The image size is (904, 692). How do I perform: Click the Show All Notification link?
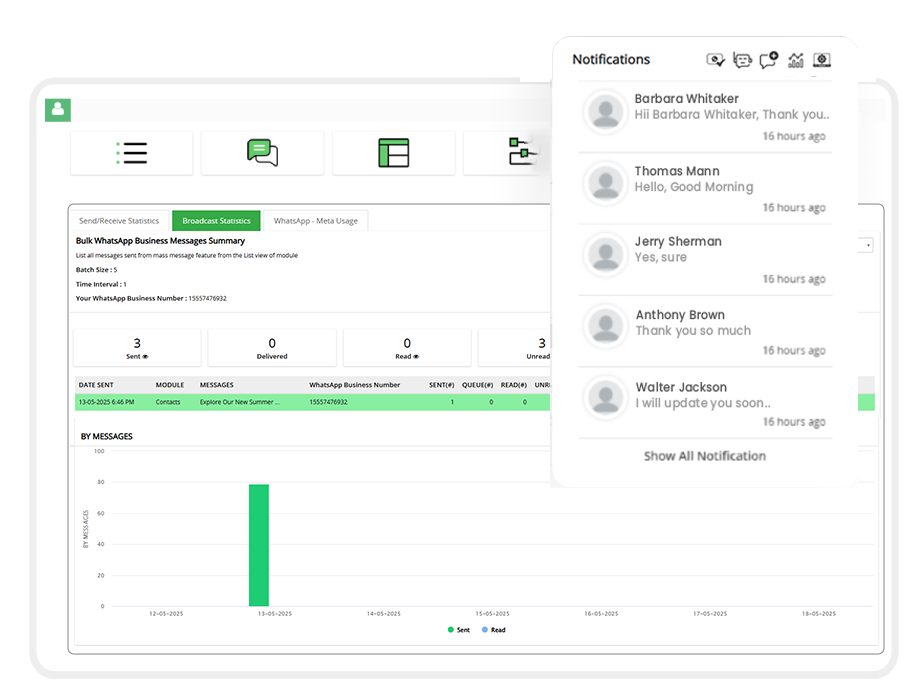[704, 456]
